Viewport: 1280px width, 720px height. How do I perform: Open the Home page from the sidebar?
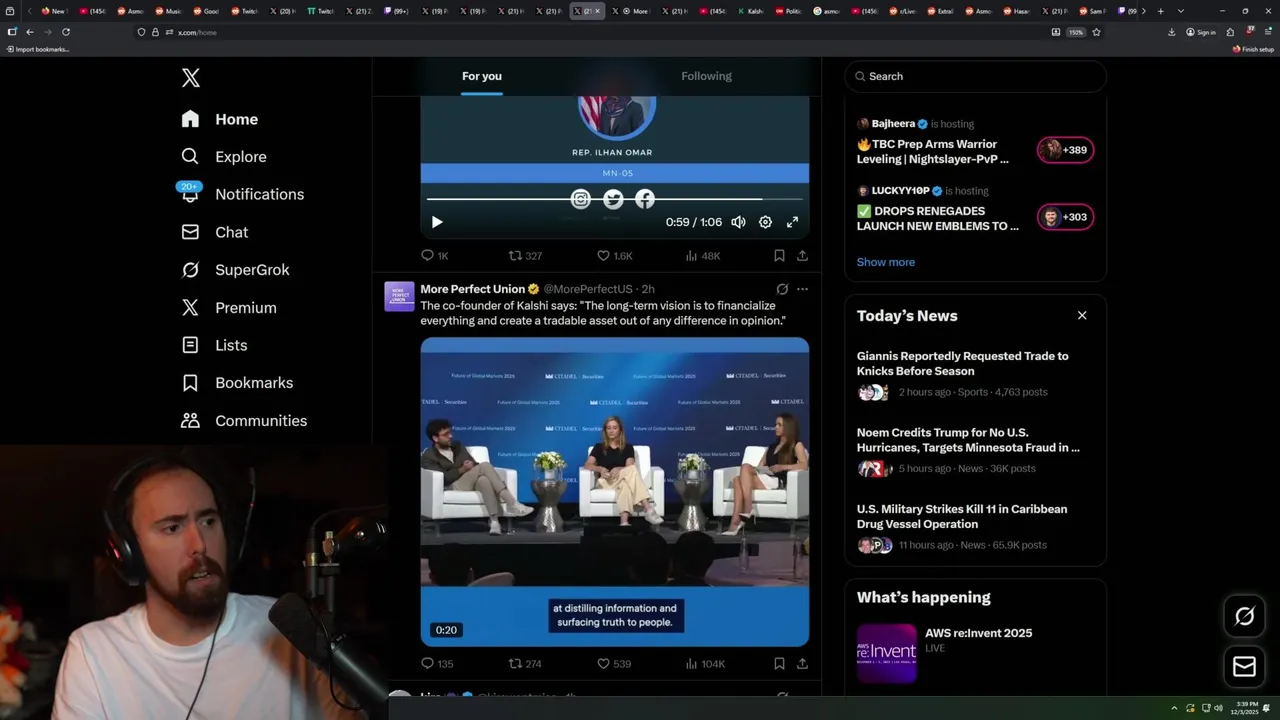coord(220,119)
